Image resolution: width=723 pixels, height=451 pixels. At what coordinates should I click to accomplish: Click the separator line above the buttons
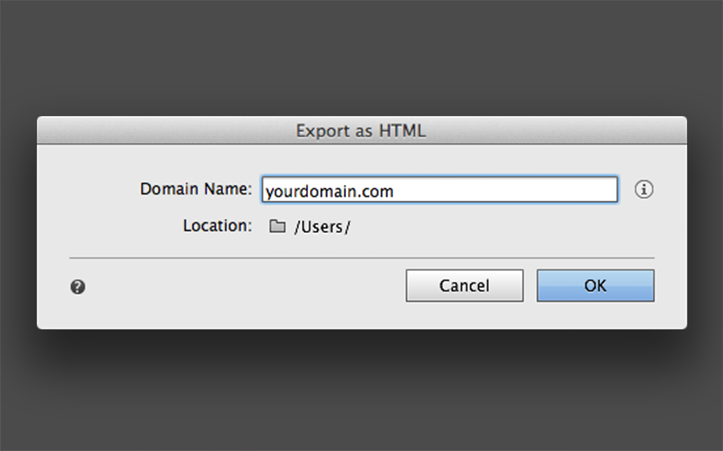coord(361,258)
